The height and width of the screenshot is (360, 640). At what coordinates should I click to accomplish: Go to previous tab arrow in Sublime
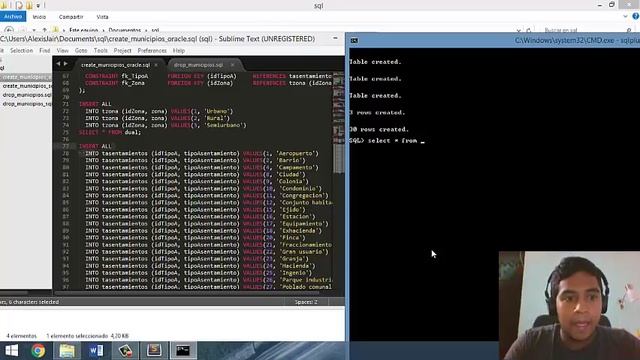(x=58, y=64)
